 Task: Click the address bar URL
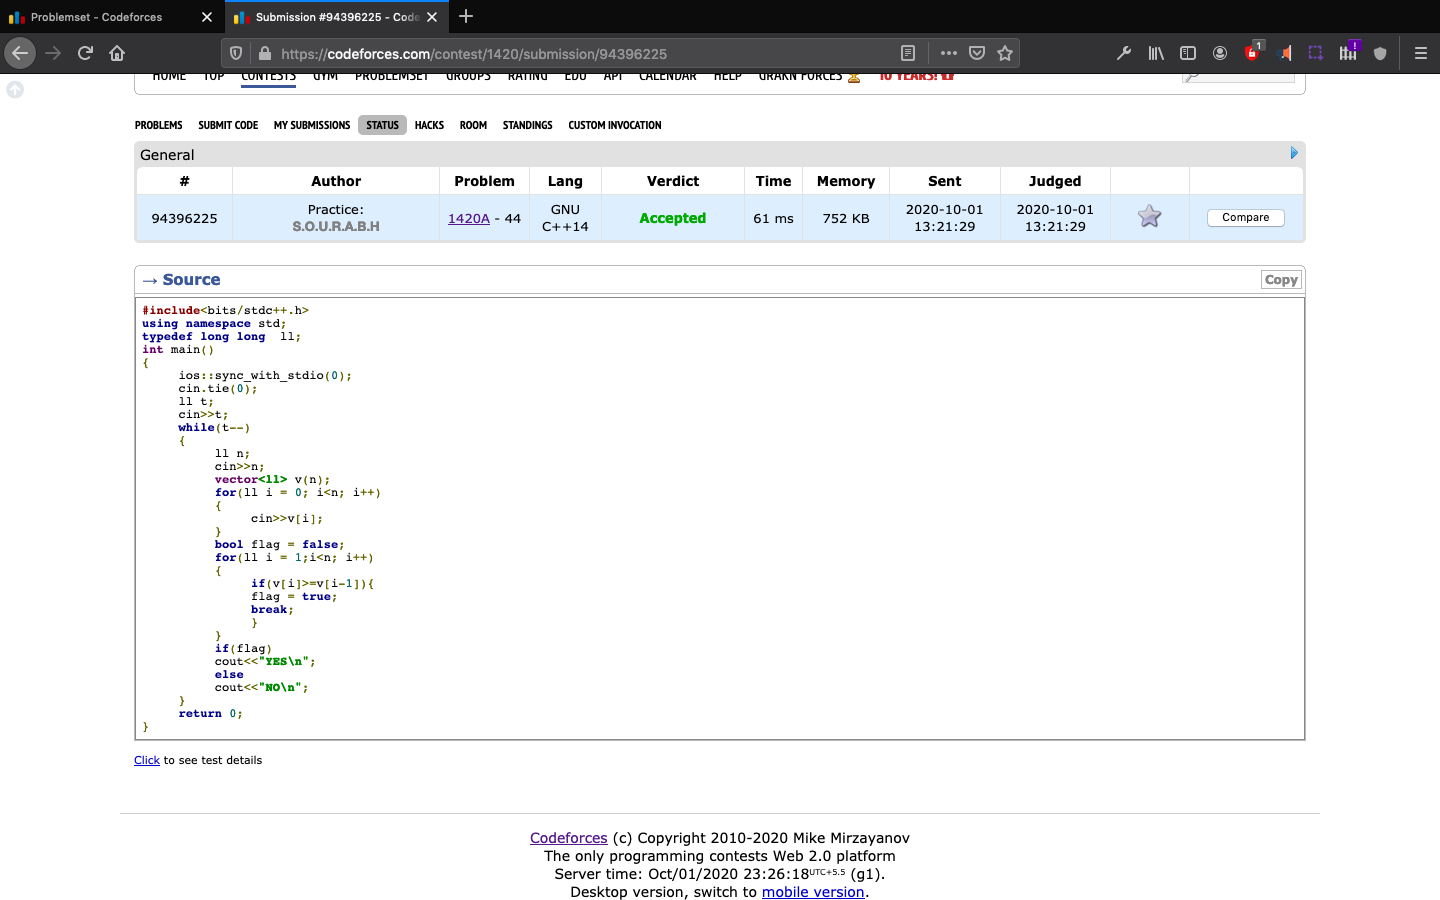pos(474,54)
